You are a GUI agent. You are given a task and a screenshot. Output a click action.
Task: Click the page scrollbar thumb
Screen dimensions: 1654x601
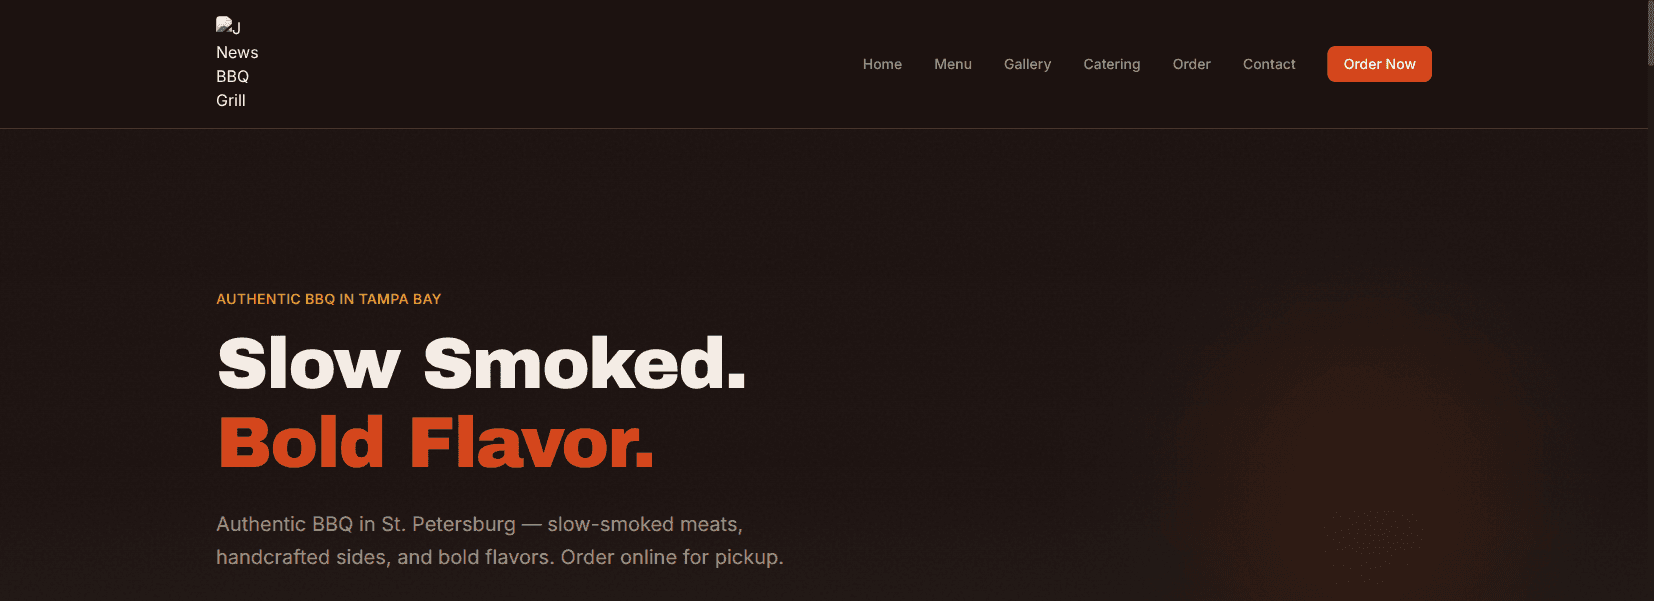[1650, 33]
